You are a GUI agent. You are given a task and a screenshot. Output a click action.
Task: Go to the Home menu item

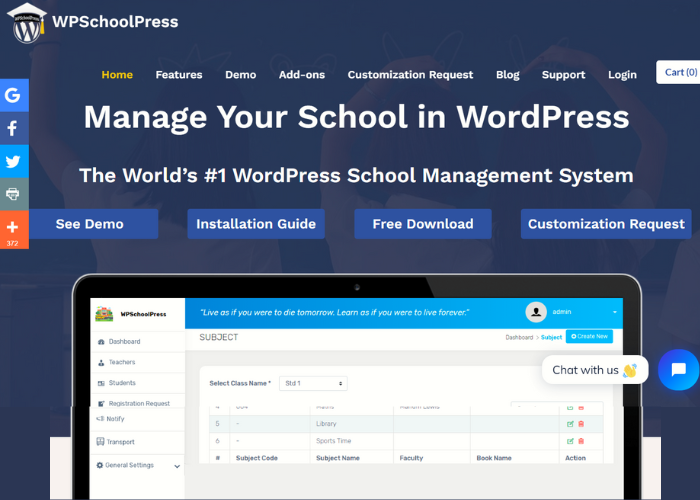click(x=117, y=75)
